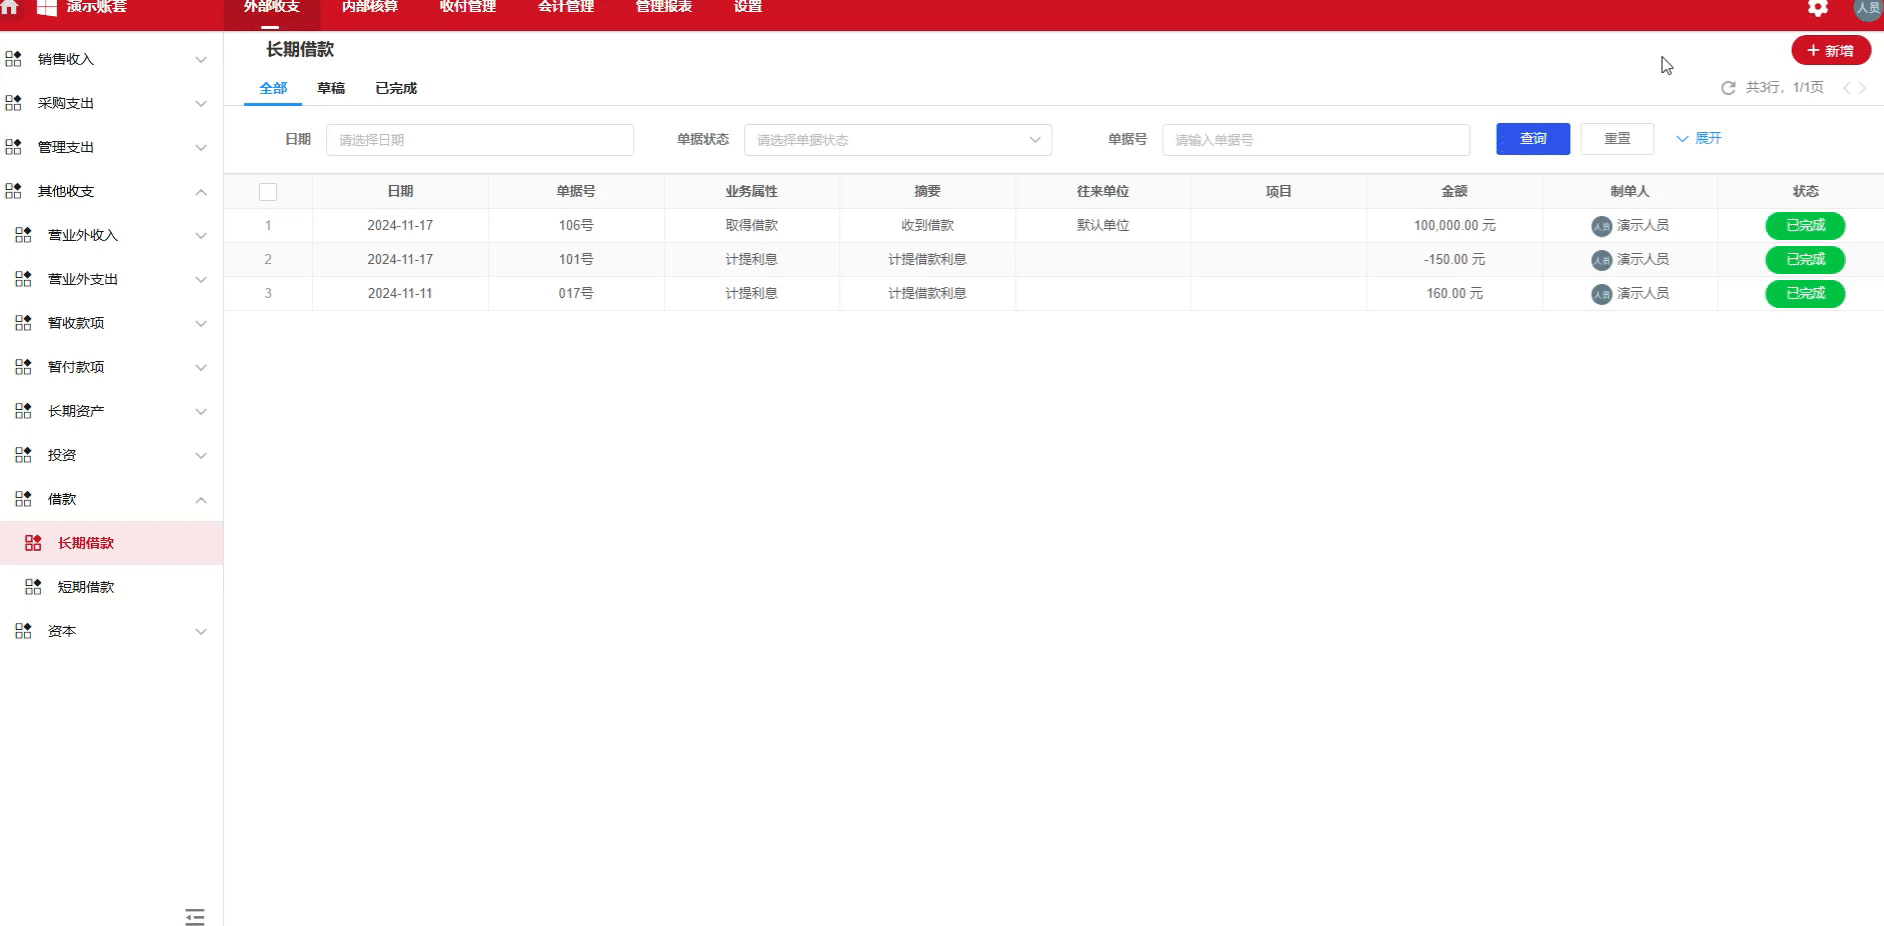Click the next page arrow
Viewport: 1884px width, 926px height.
pos(1862,88)
